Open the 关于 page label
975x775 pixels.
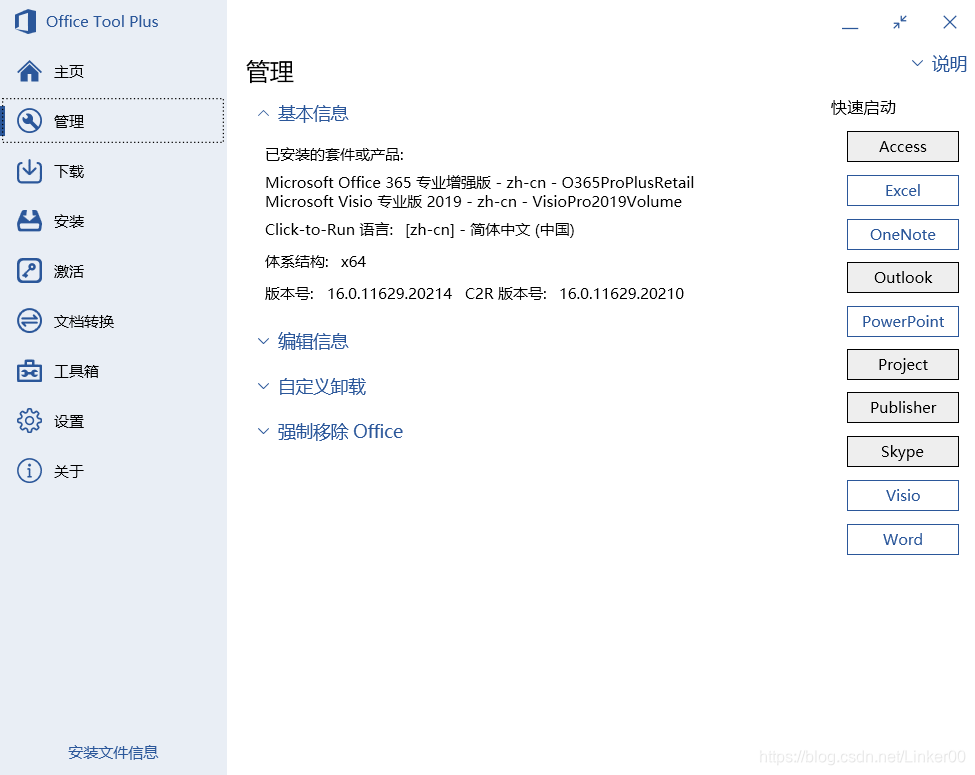click(x=68, y=471)
